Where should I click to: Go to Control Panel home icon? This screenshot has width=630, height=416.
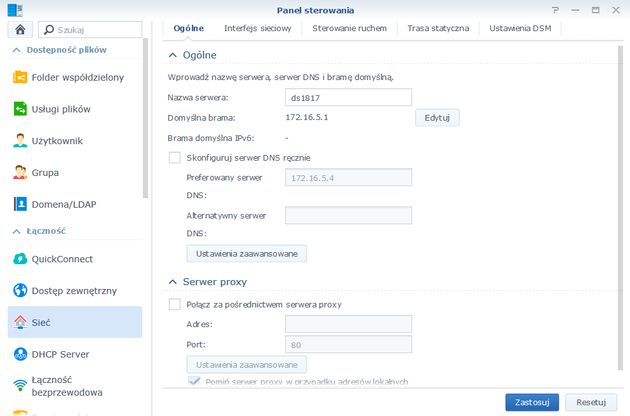(x=20, y=29)
